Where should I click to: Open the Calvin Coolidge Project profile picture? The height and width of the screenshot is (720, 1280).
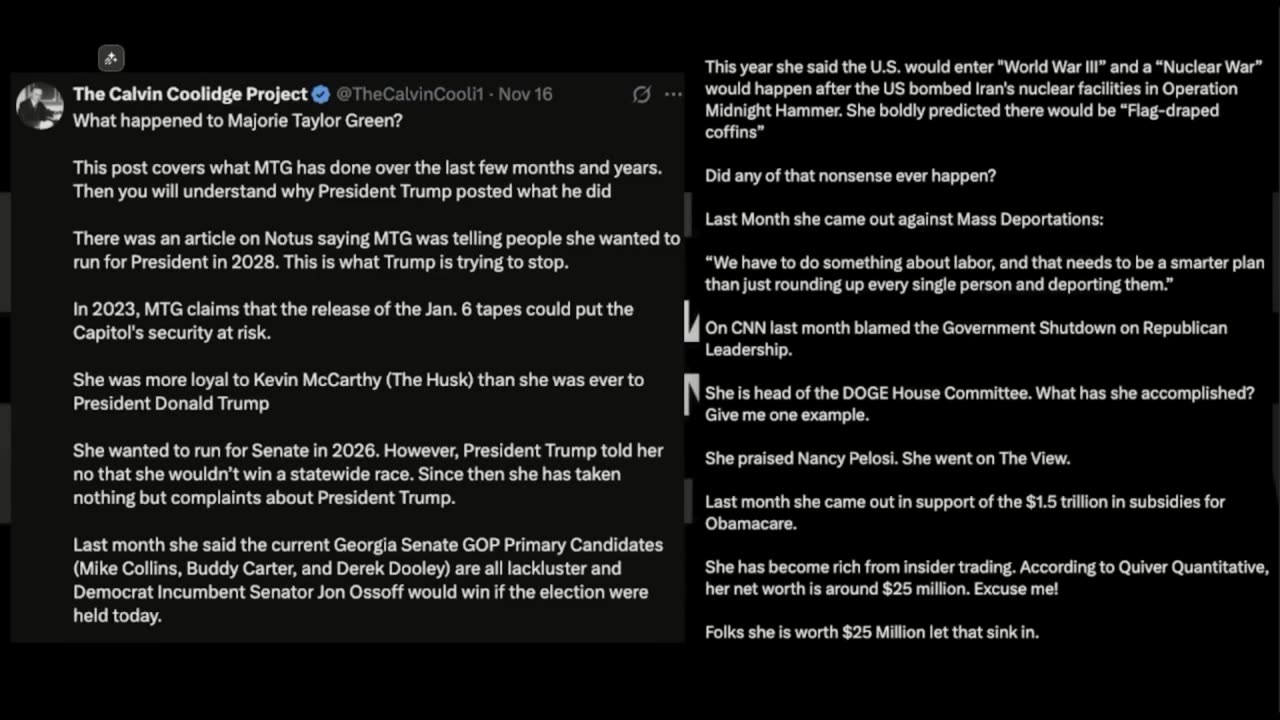40,105
